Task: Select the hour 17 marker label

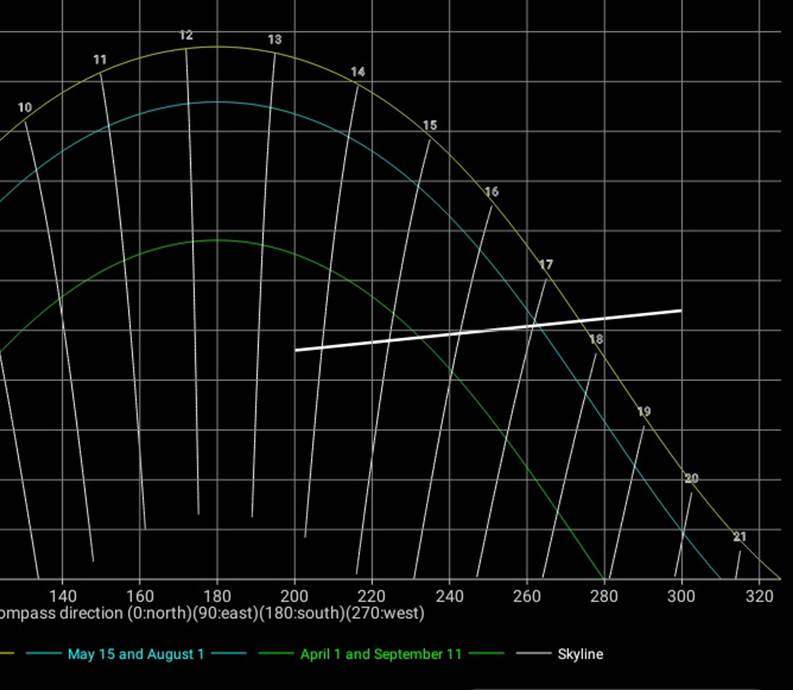Action: 545,265
